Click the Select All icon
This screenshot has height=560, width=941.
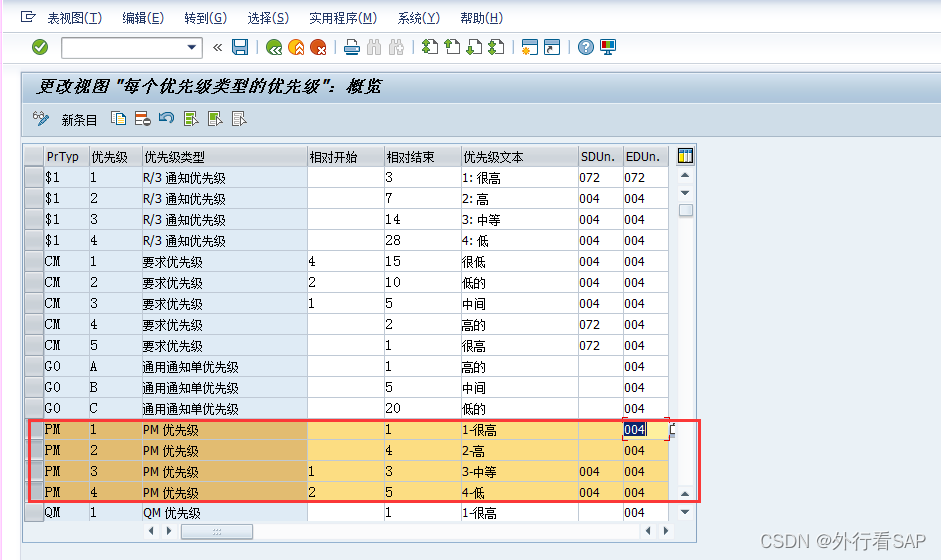pyautogui.click(x=191, y=119)
